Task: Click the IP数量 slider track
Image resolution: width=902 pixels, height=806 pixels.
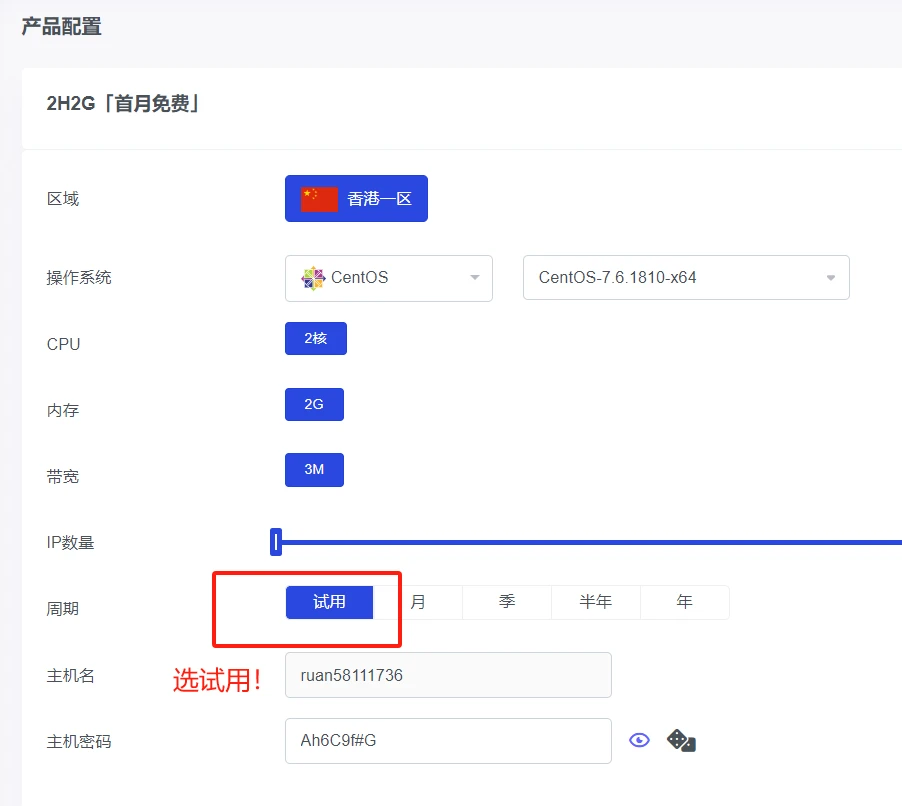Action: 600,542
